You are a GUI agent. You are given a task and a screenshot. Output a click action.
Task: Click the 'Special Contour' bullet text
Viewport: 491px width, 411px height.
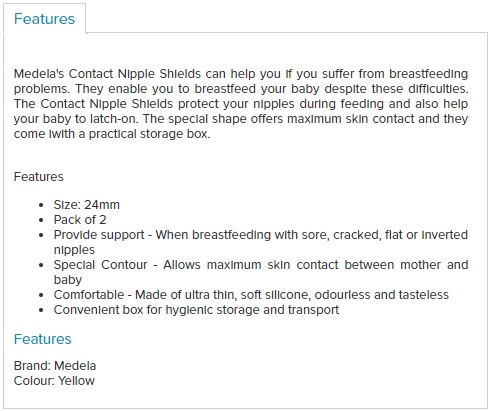pos(261,272)
